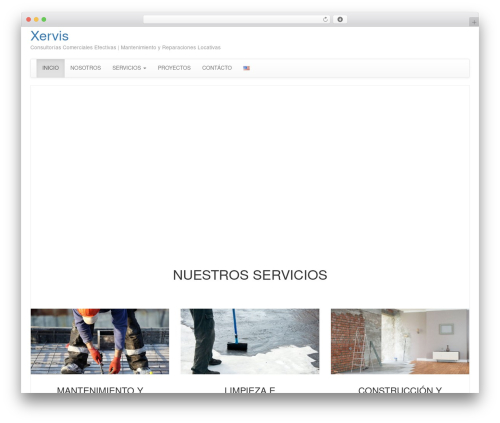Select the MANTENIMIENTO Y service heading

coord(100,390)
